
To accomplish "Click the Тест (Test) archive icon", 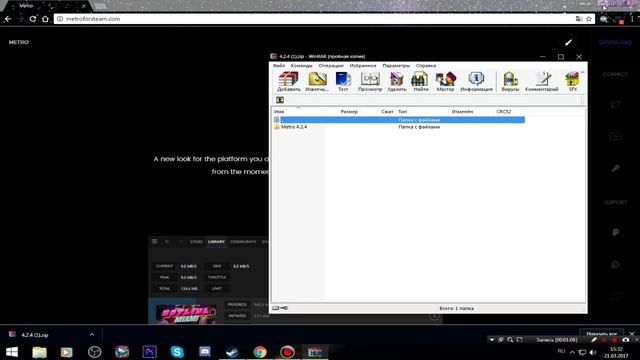I will tap(343, 81).
